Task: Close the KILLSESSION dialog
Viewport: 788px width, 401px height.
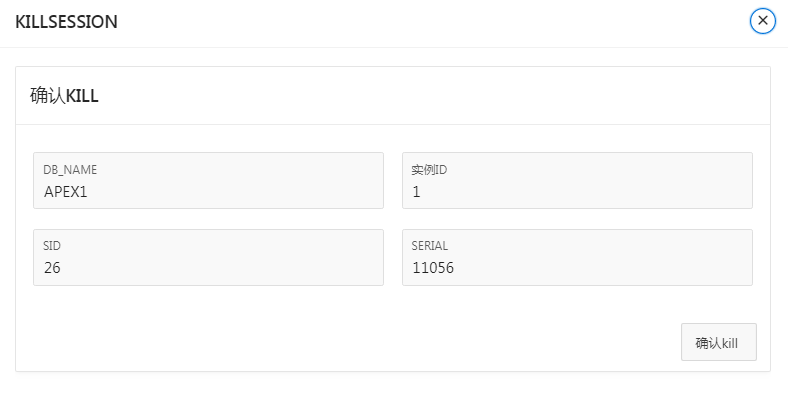Action: tap(763, 20)
